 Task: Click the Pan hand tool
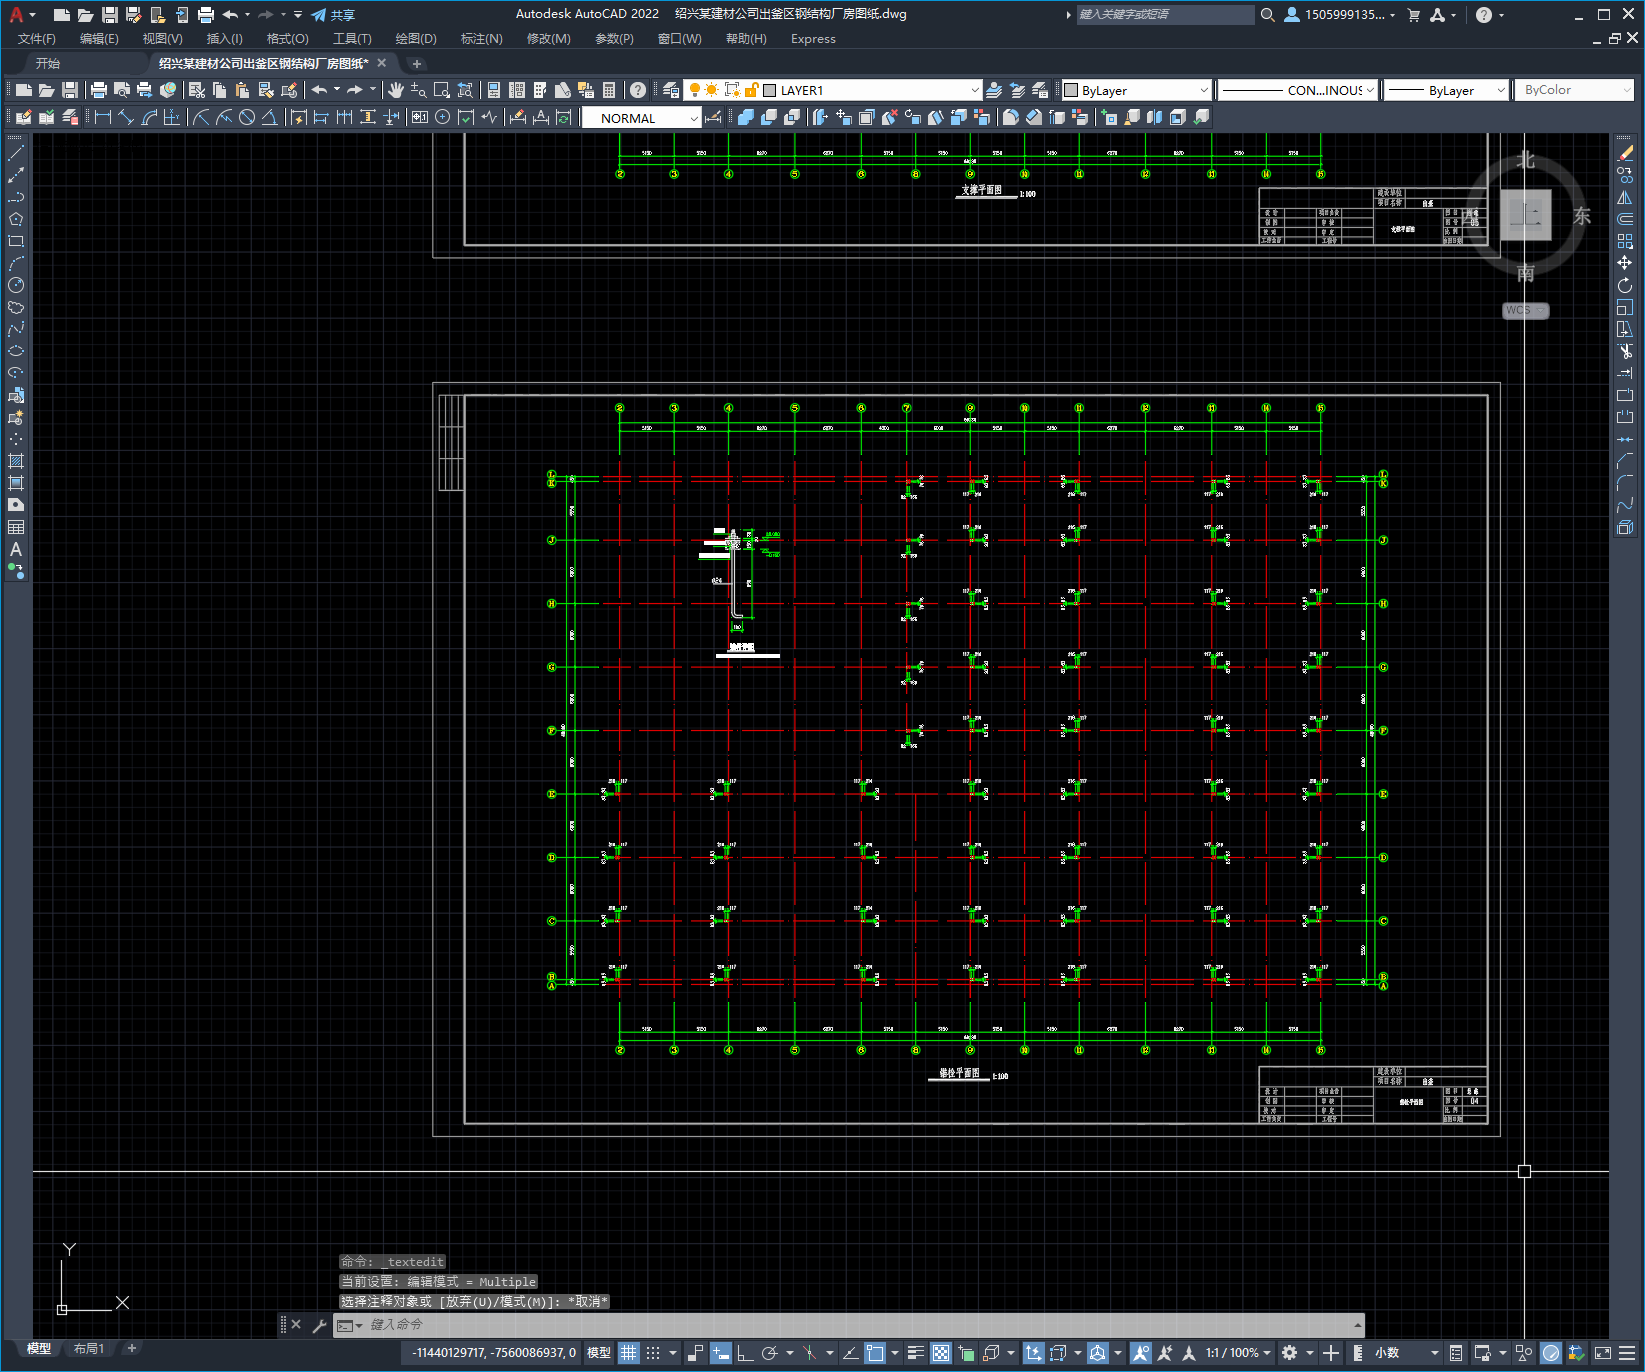click(x=396, y=90)
